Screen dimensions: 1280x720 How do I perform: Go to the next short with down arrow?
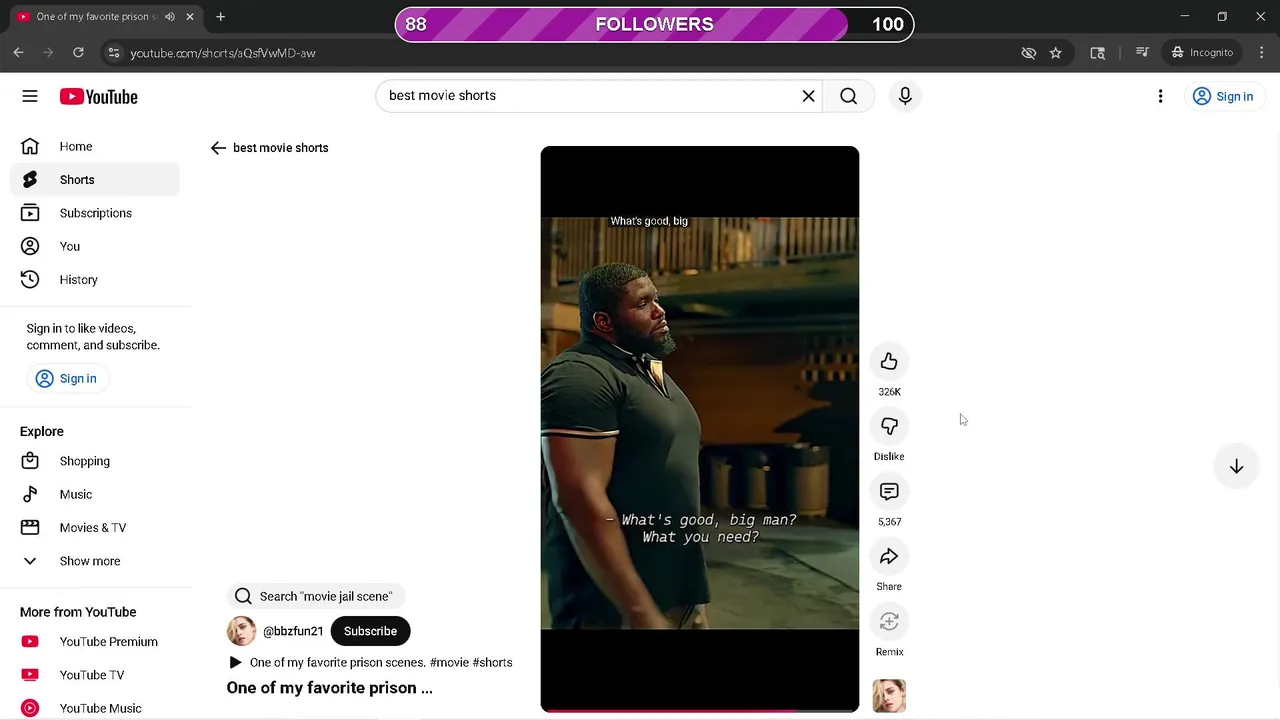pyautogui.click(x=1236, y=467)
